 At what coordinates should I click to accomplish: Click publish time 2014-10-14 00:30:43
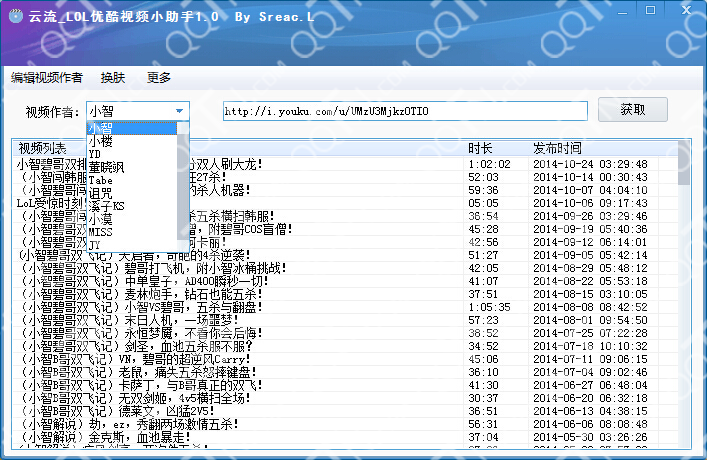[590, 177]
